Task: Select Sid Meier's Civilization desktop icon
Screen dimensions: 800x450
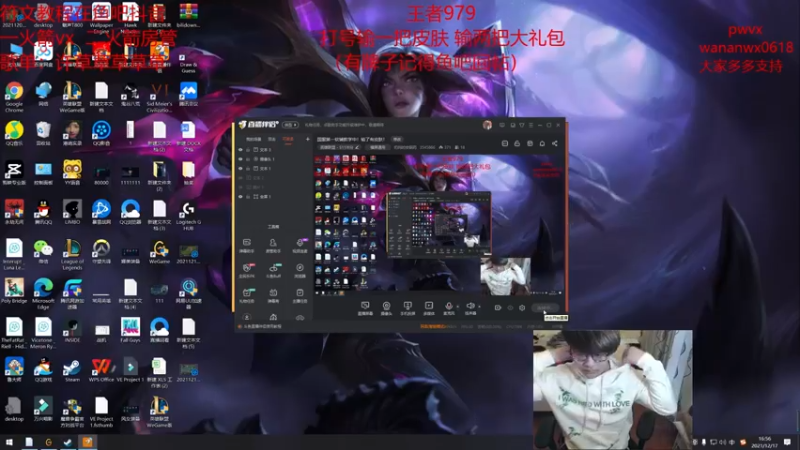Action: pos(159,98)
